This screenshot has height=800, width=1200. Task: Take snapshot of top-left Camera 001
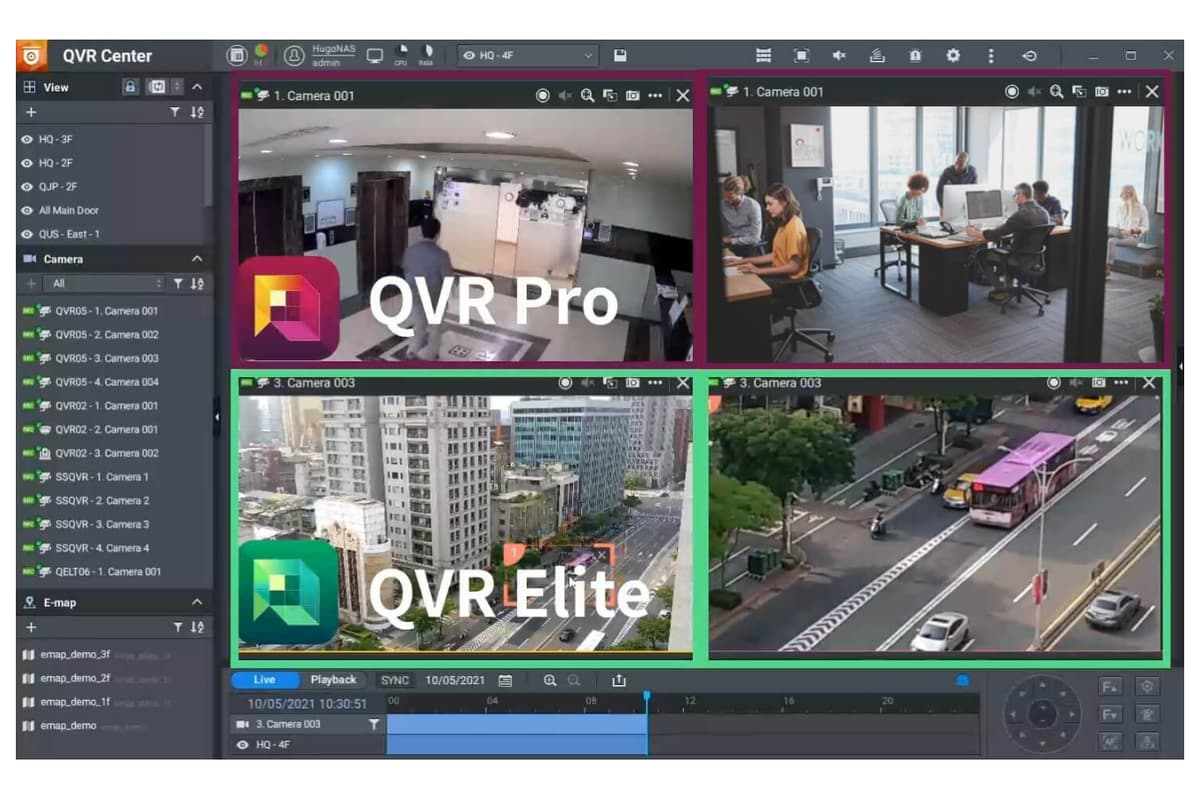tap(633, 95)
